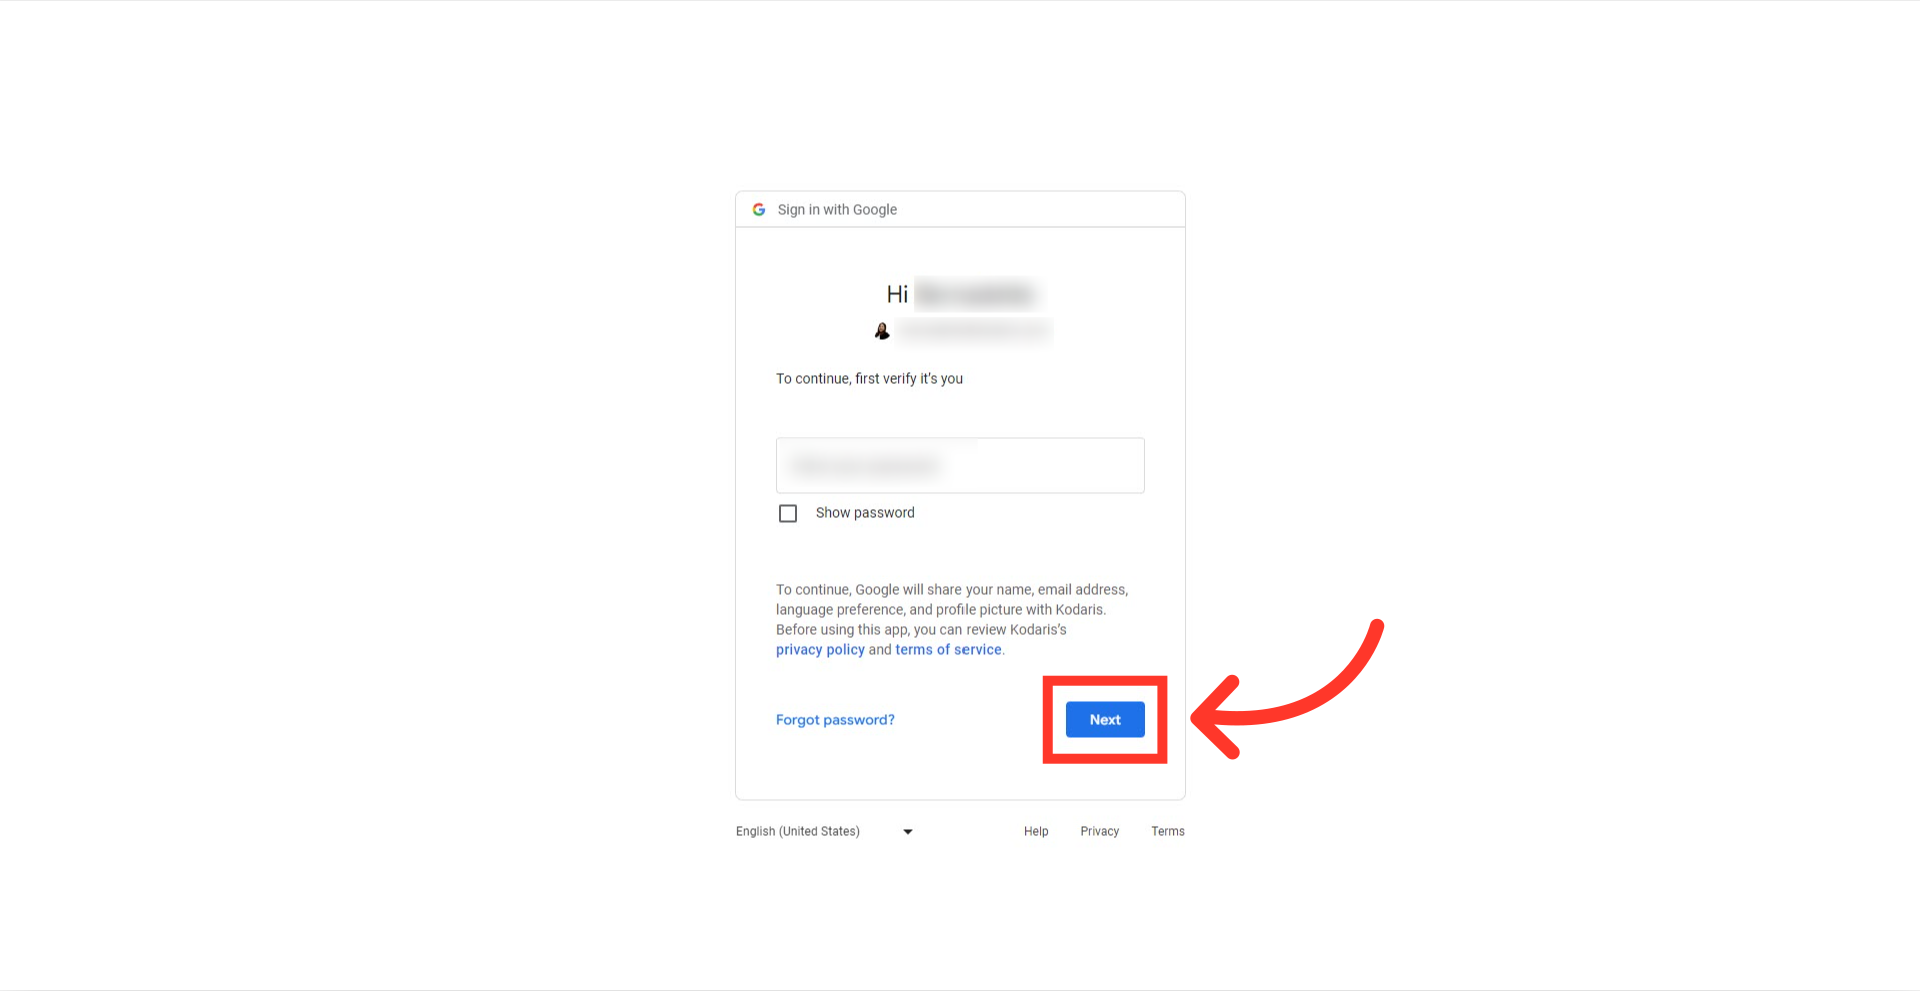This screenshot has height=991, width=1920.
Task: Click the small profile avatar icon
Action: [882, 331]
